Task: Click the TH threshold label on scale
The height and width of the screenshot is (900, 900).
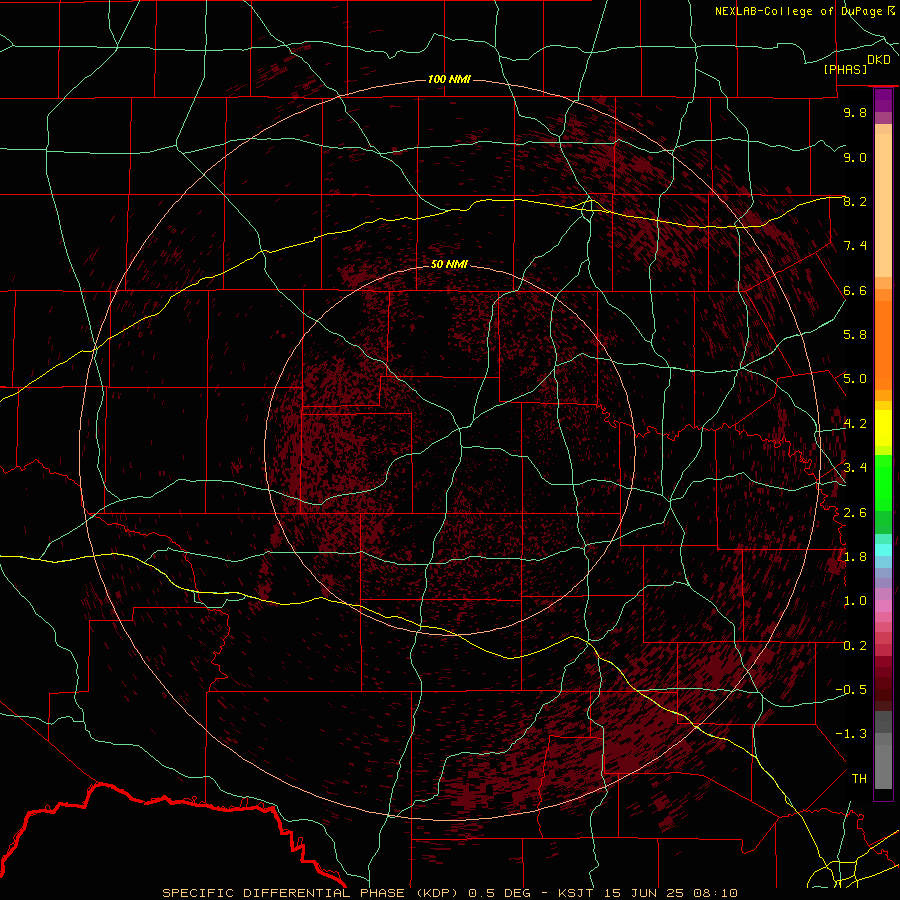Action: coord(859,778)
